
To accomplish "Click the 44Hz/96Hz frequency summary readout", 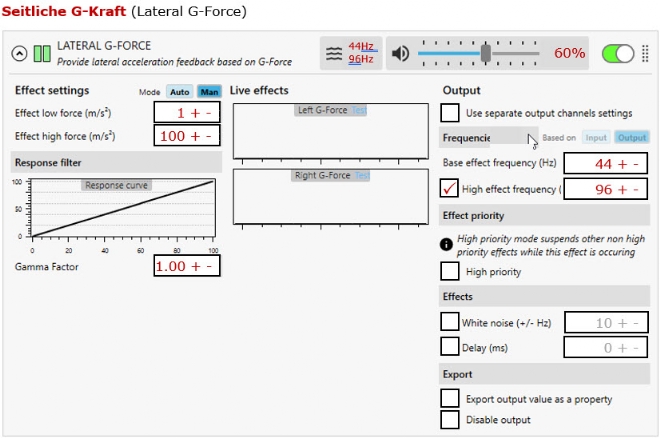I will [362, 53].
